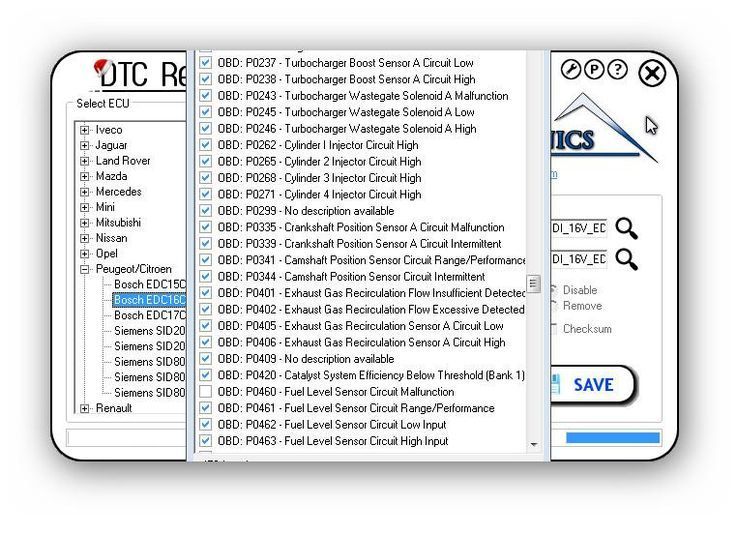Expand the Nissan tree node
This screenshot has height=538, width=737.
(x=85, y=238)
